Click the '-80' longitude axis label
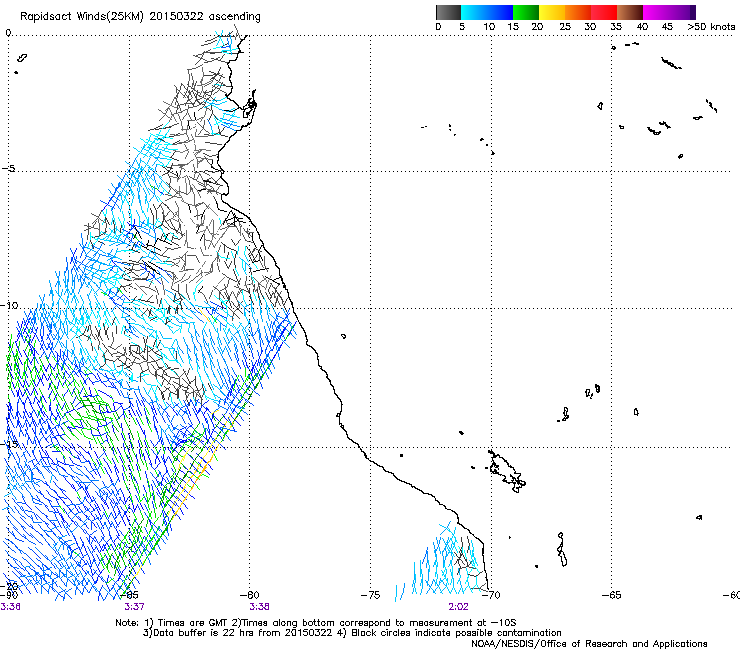The width and height of the screenshot is (740, 650). tap(250, 595)
